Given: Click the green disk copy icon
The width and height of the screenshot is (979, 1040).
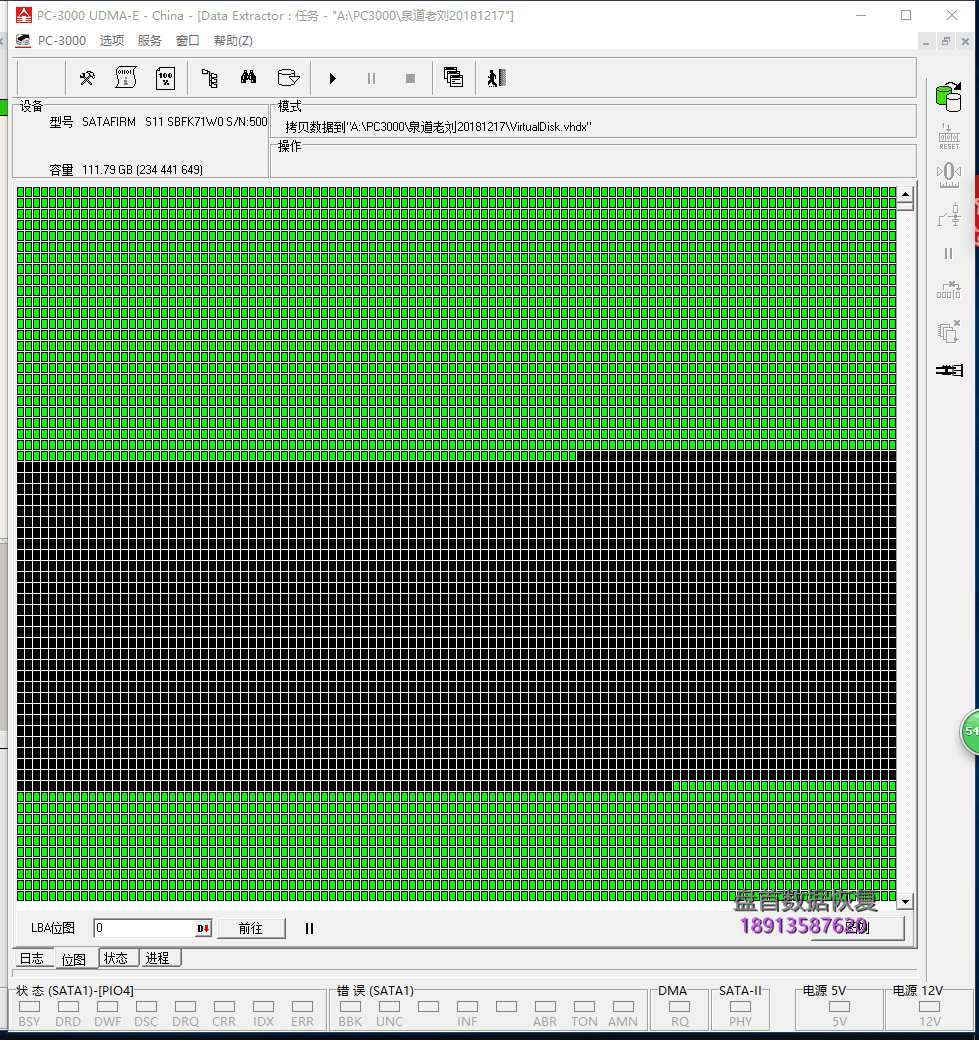Looking at the screenshot, I should coord(948,97).
